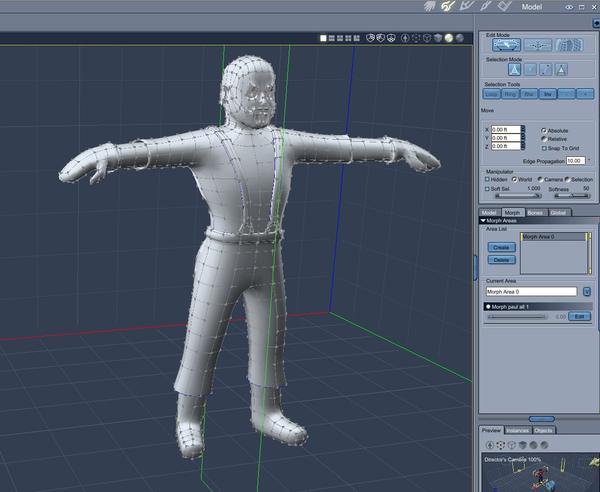Tick the Hidden manipulator checkbox

pyautogui.click(x=488, y=179)
